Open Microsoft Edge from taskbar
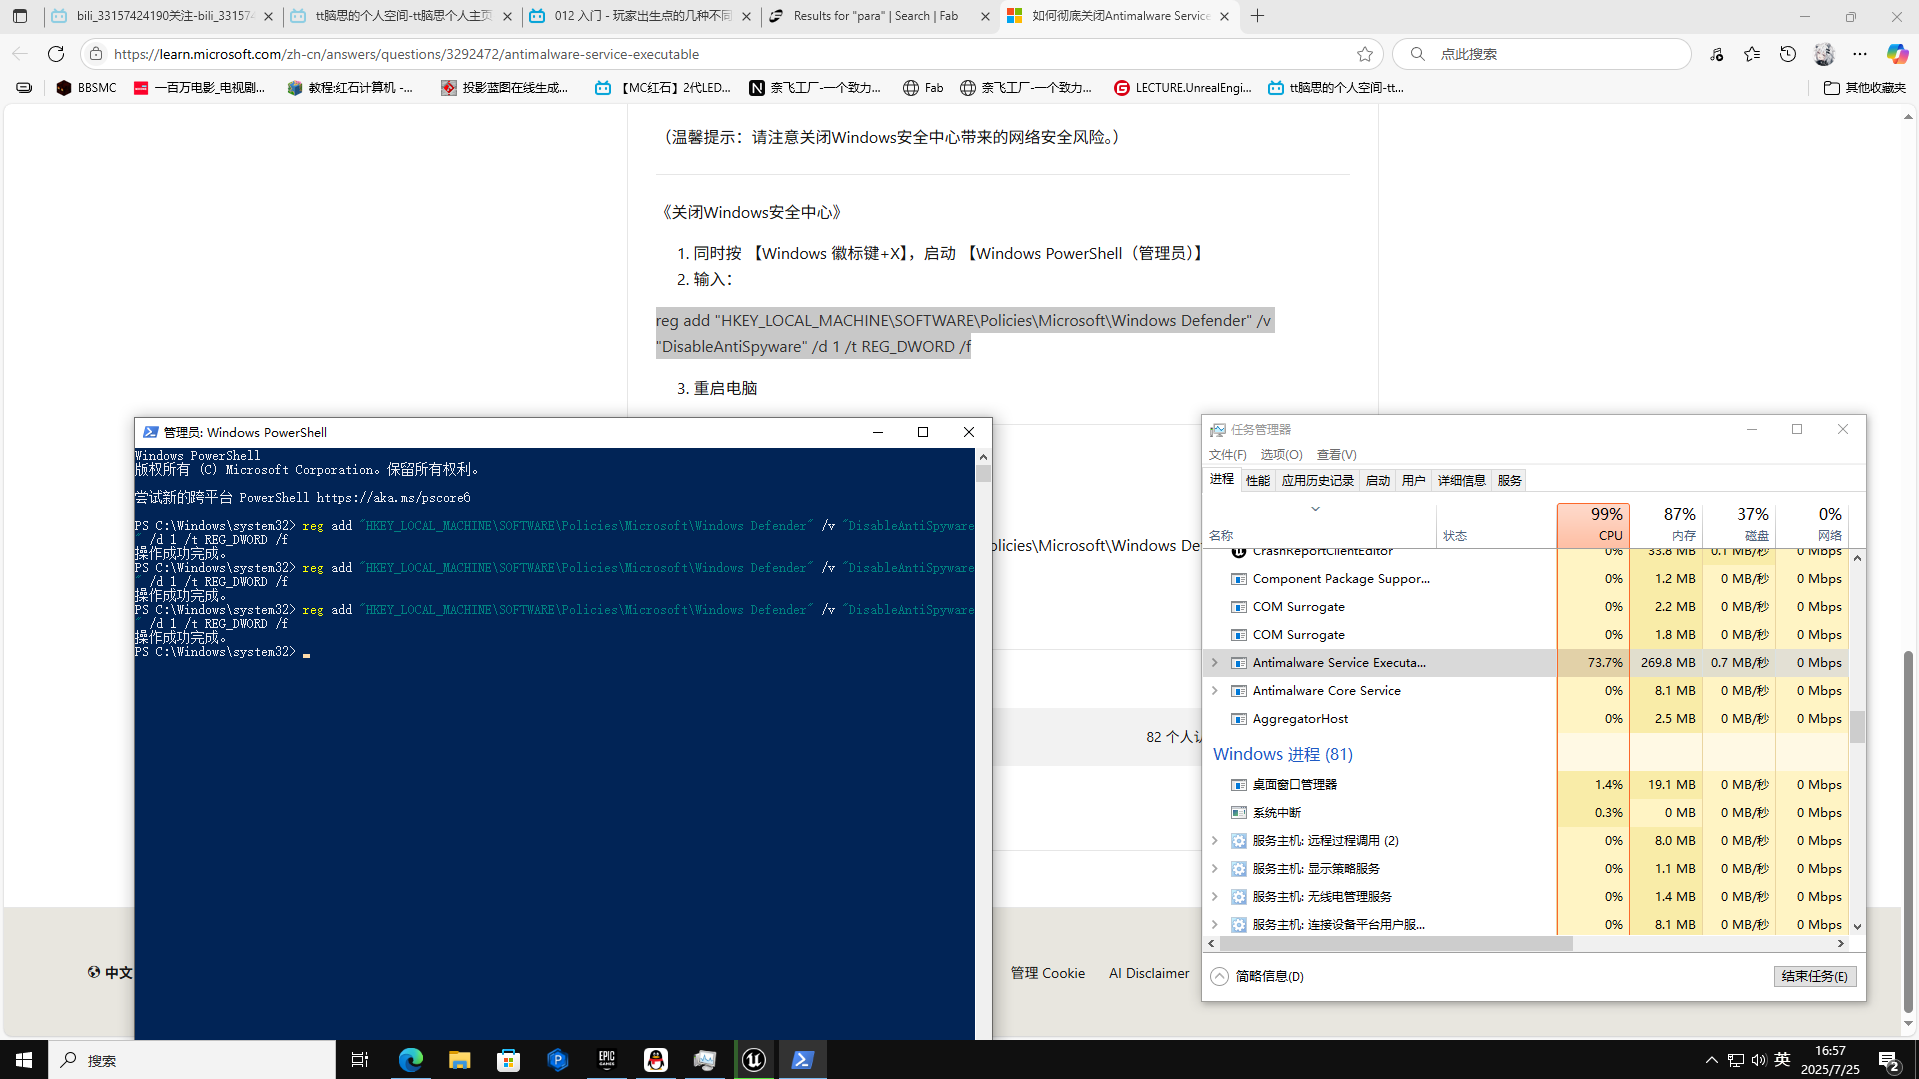 (x=410, y=1060)
